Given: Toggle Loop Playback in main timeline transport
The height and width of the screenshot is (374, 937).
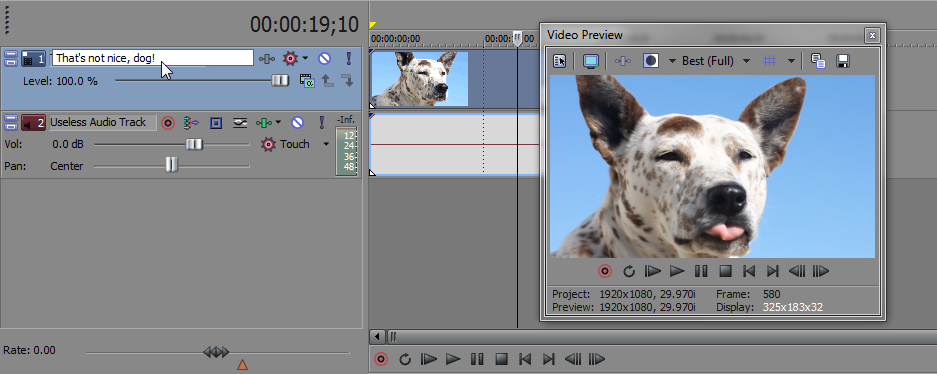Looking at the screenshot, I should [x=405, y=359].
